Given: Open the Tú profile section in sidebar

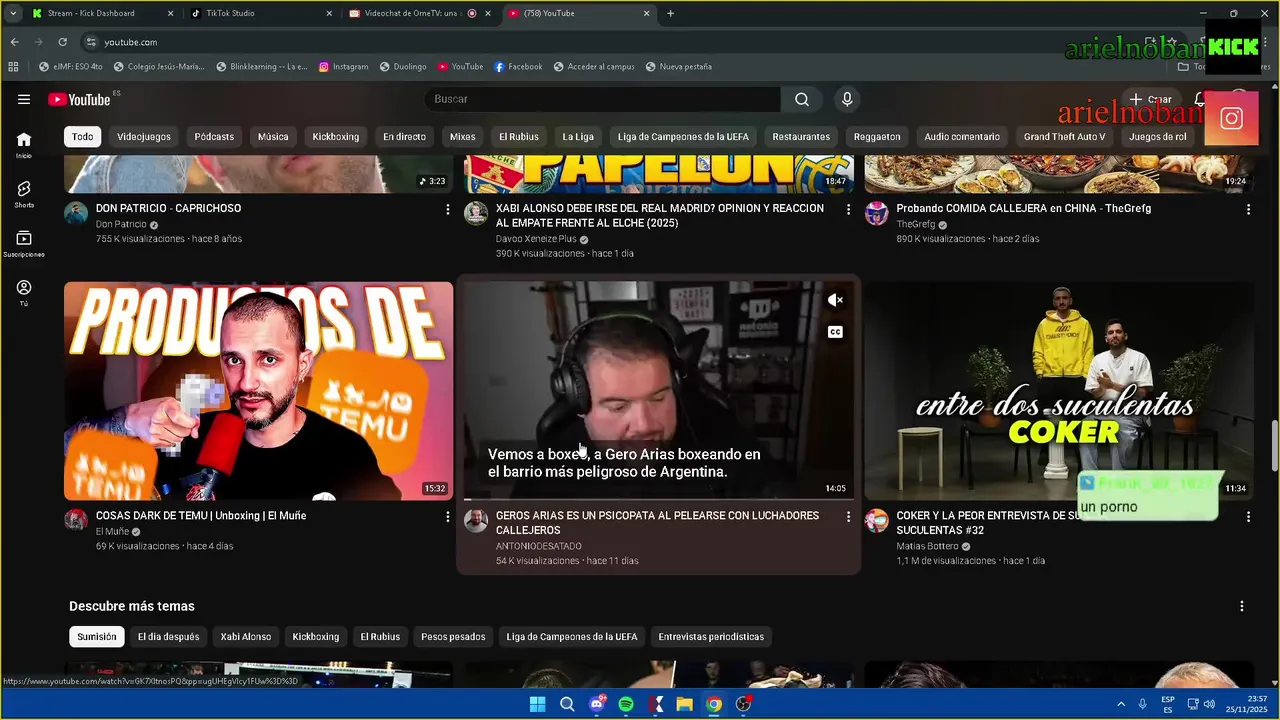Looking at the screenshot, I should 24,293.
